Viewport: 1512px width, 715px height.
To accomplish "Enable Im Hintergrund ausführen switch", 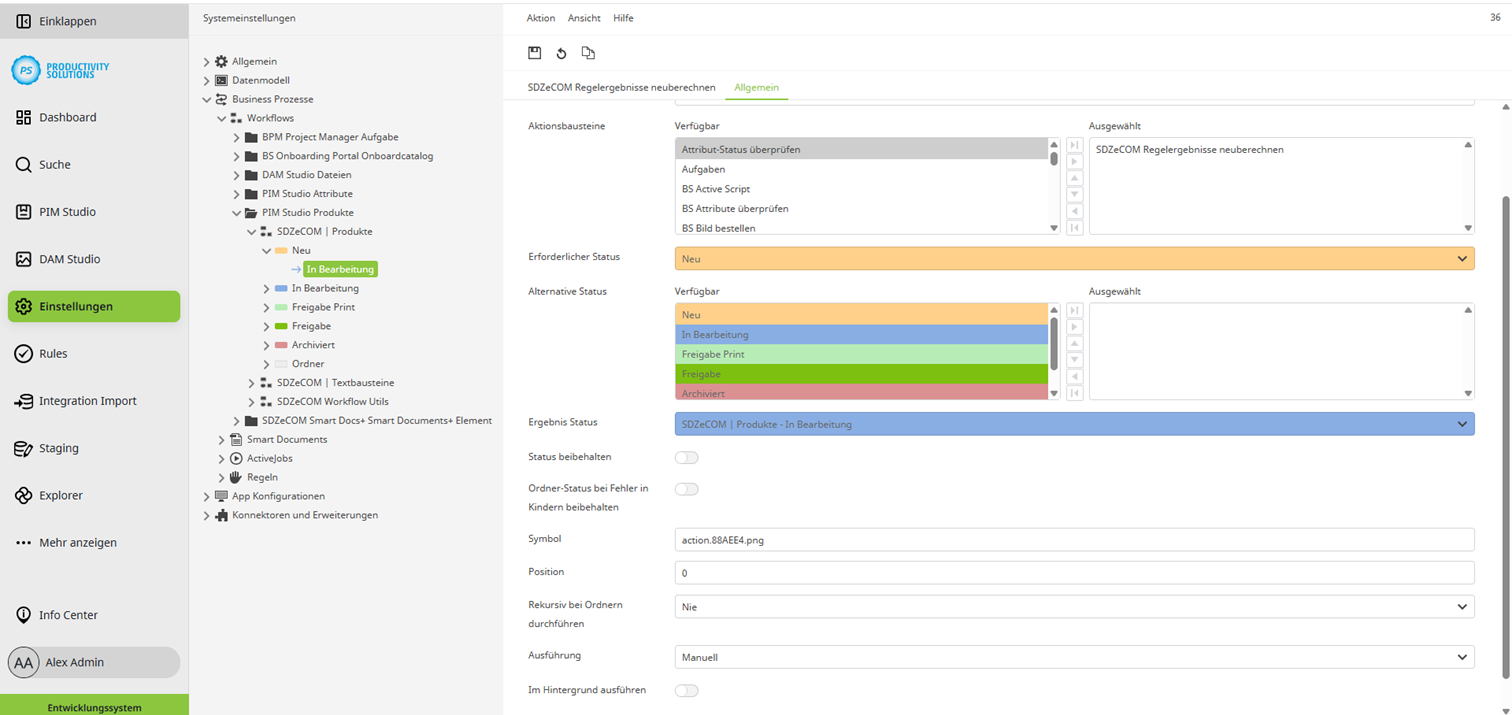I will pyautogui.click(x=686, y=690).
